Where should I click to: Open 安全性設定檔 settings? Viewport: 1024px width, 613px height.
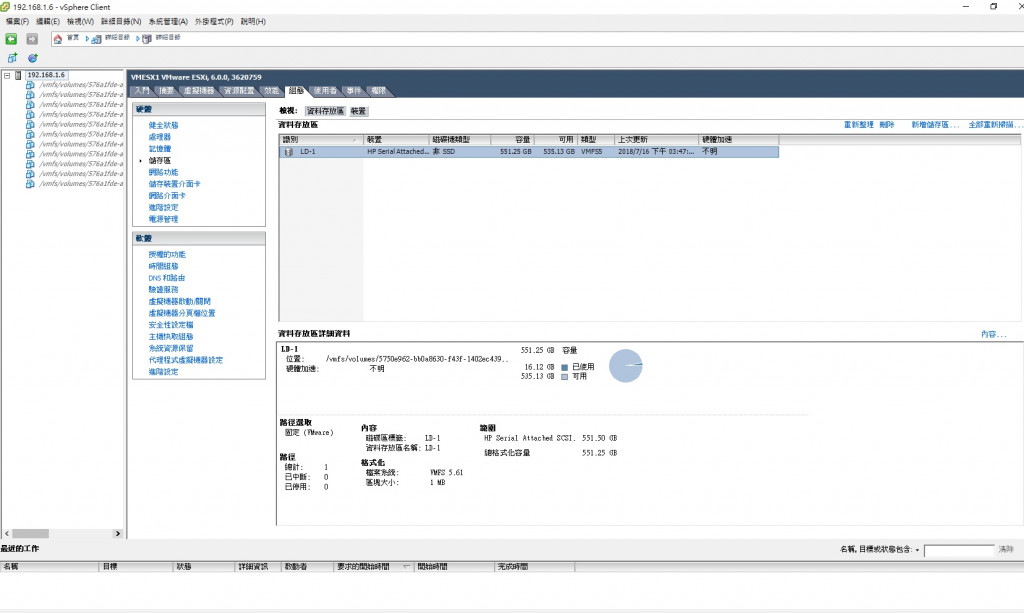tap(171, 325)
